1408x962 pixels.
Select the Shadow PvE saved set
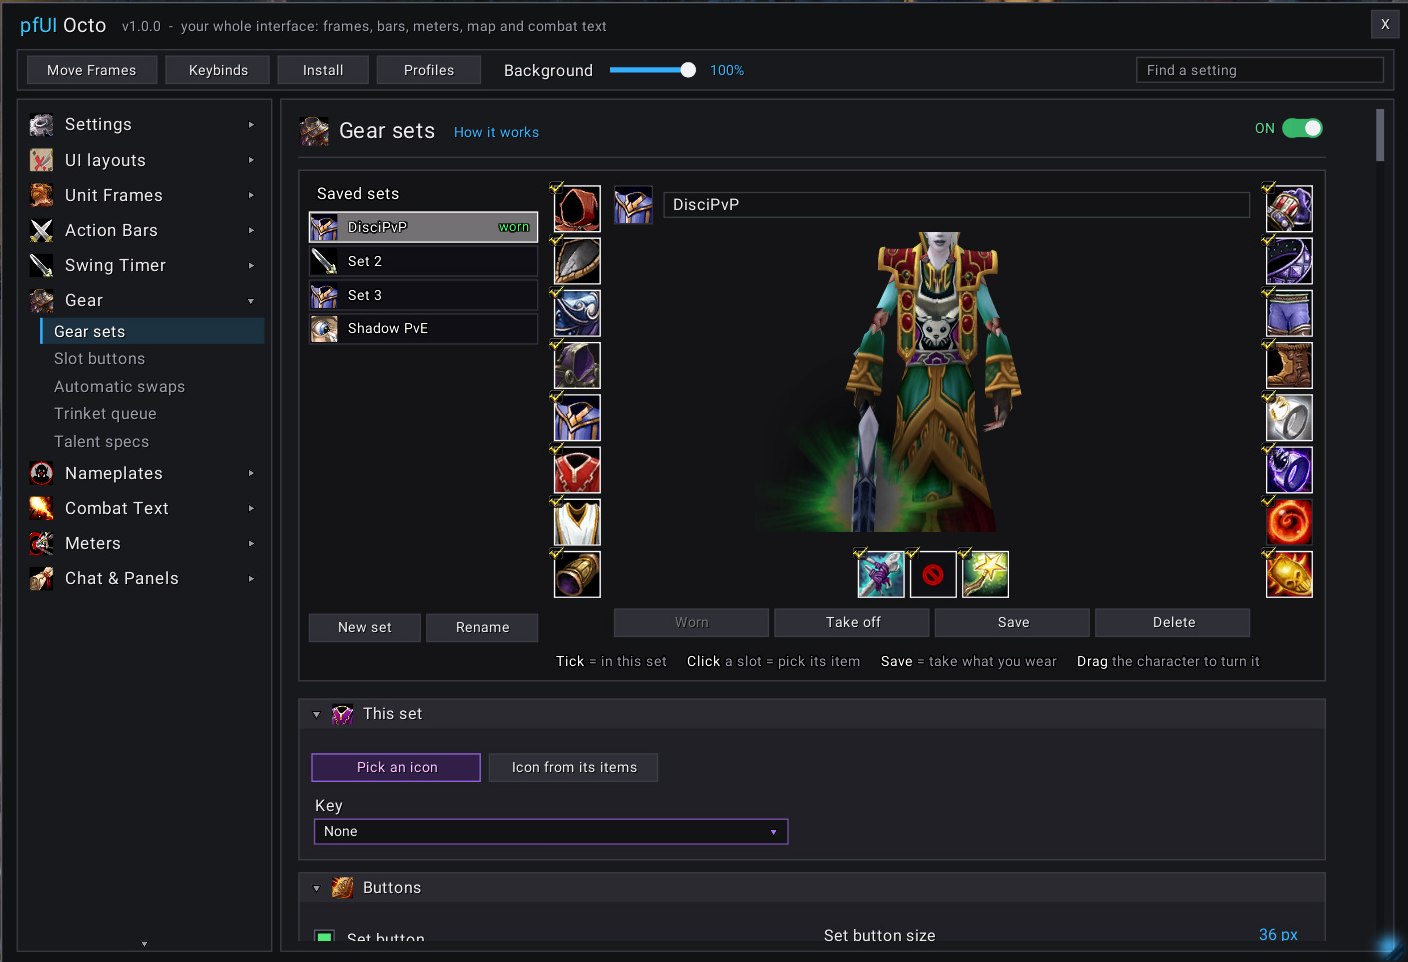423,329
